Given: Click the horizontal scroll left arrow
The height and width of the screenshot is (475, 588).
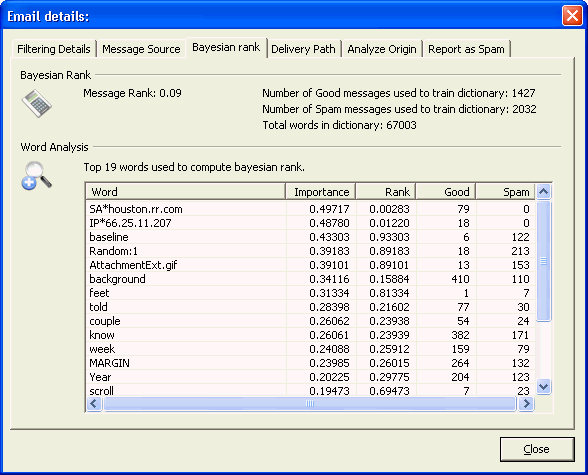Looking at the screenshot, I should click(x=94, y=404).
